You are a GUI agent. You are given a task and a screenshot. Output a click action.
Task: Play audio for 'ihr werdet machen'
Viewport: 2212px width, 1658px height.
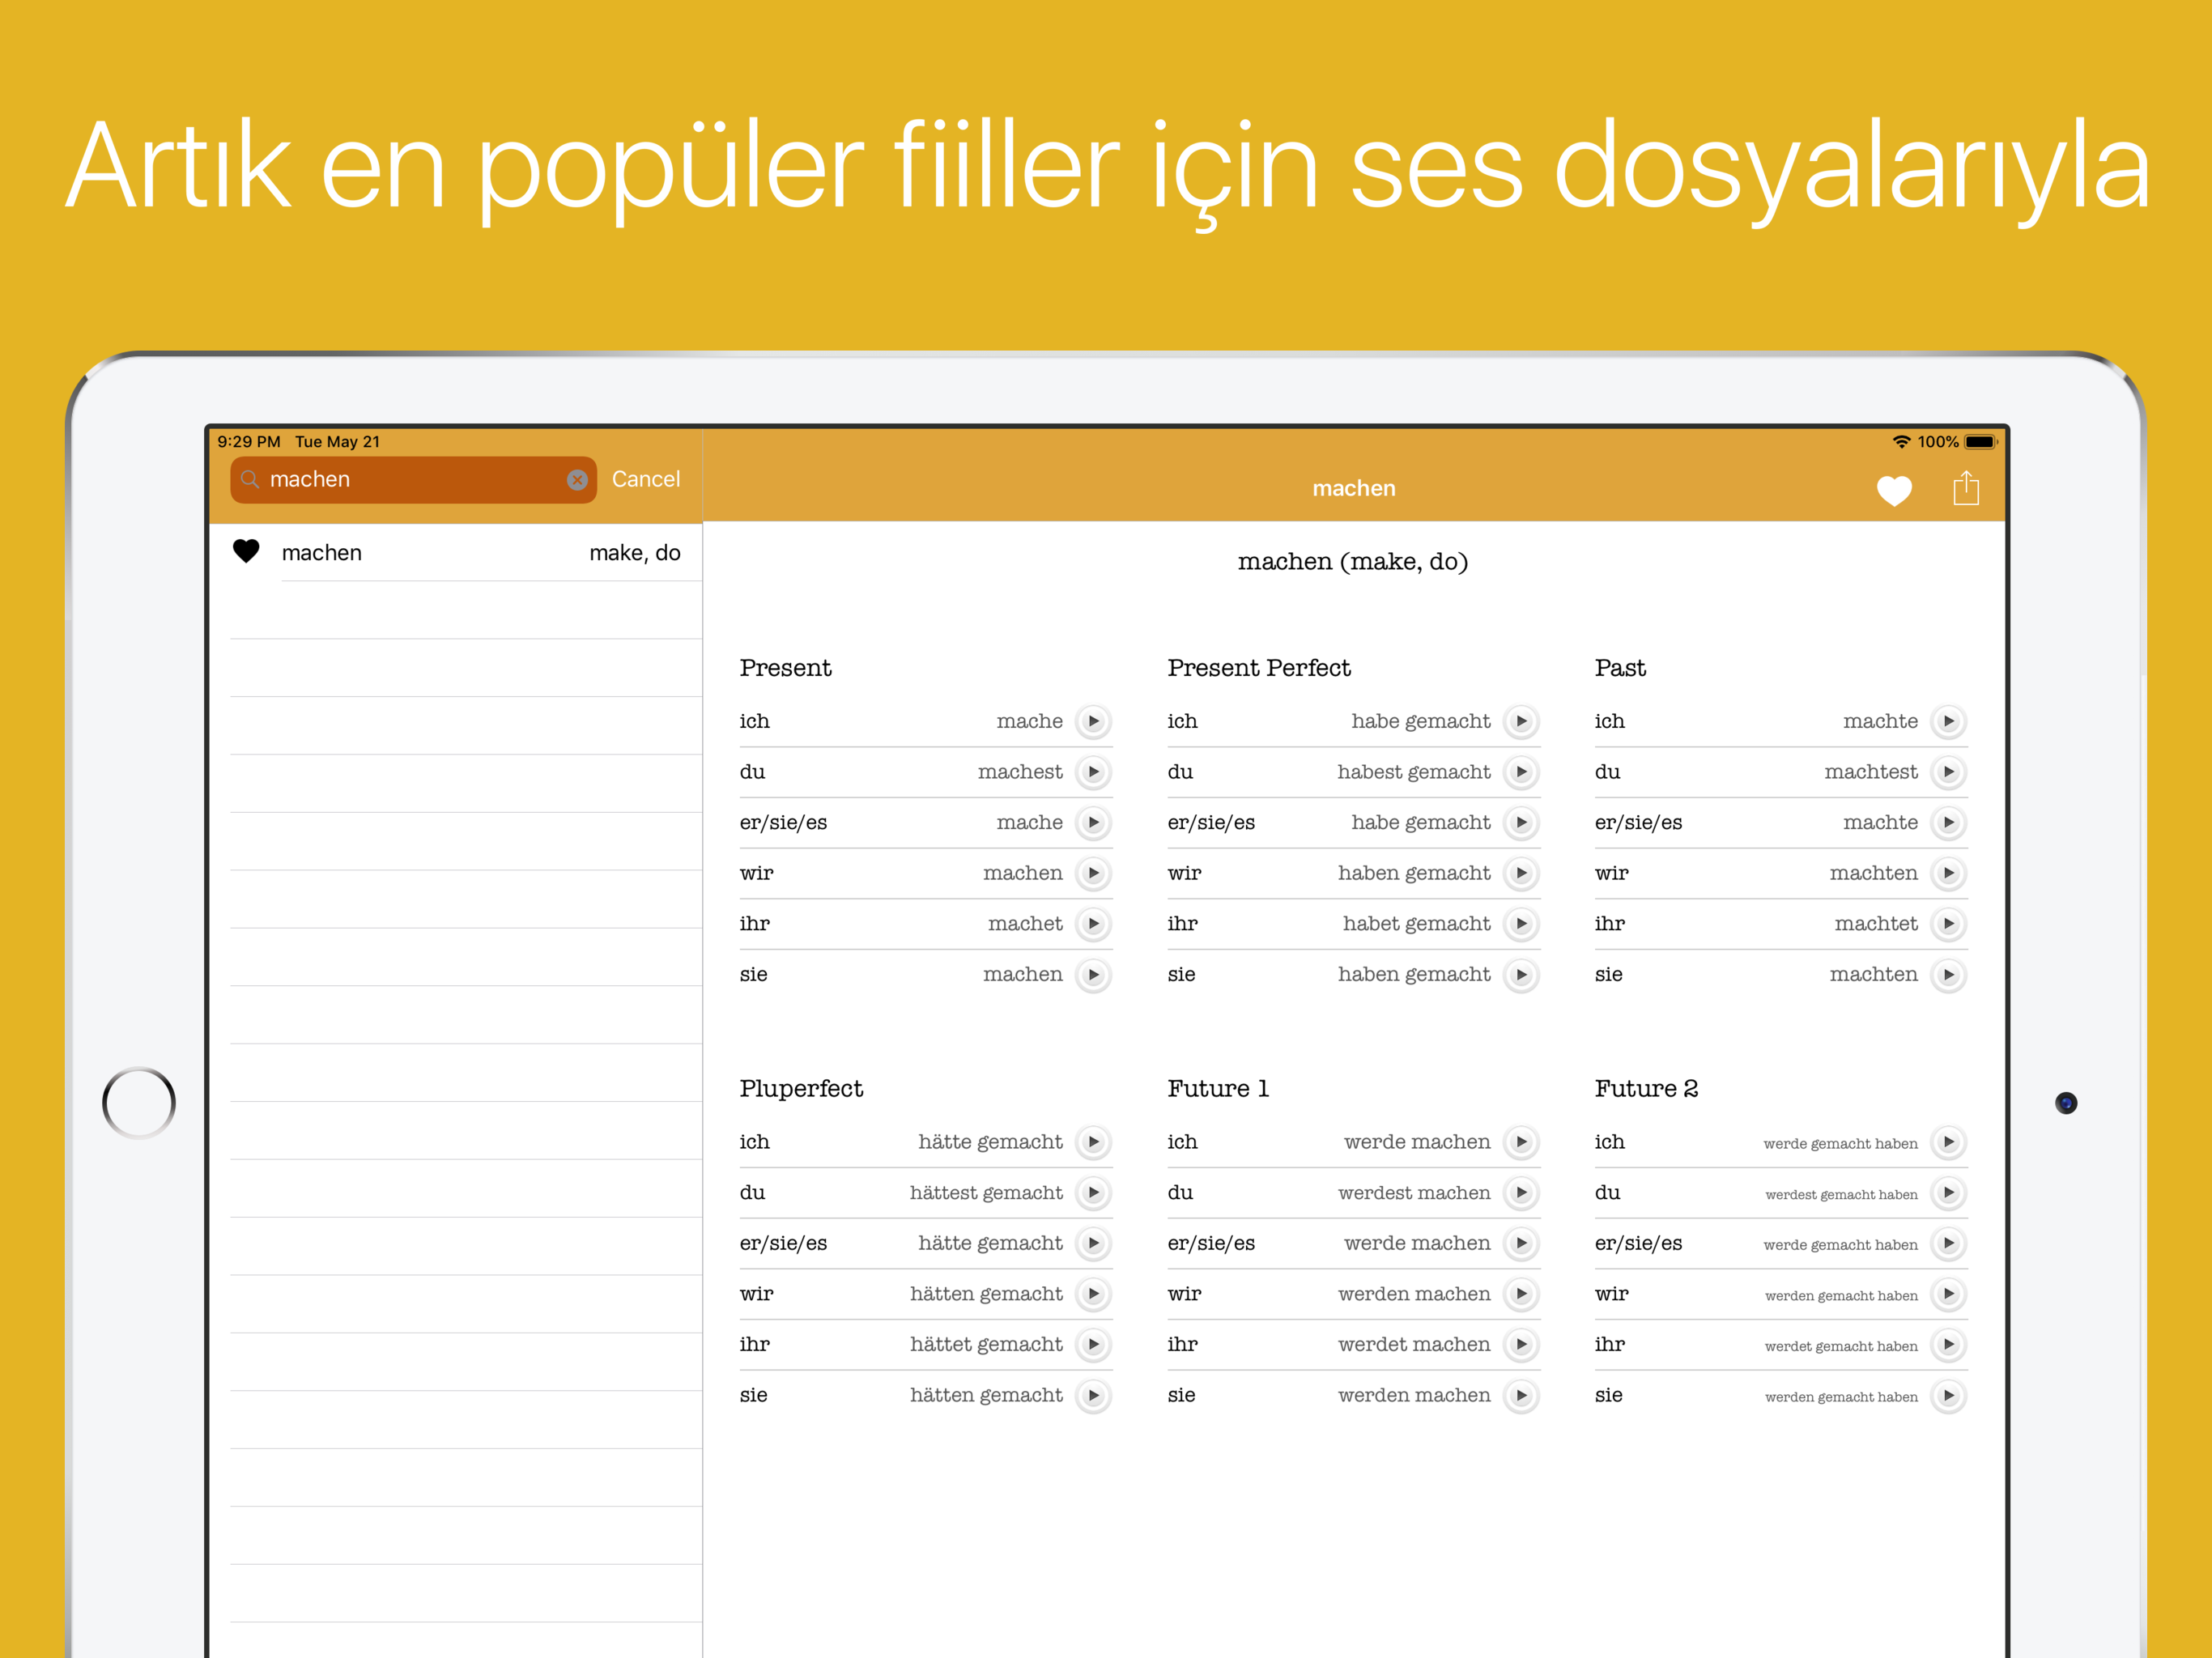point(1521,1345)
